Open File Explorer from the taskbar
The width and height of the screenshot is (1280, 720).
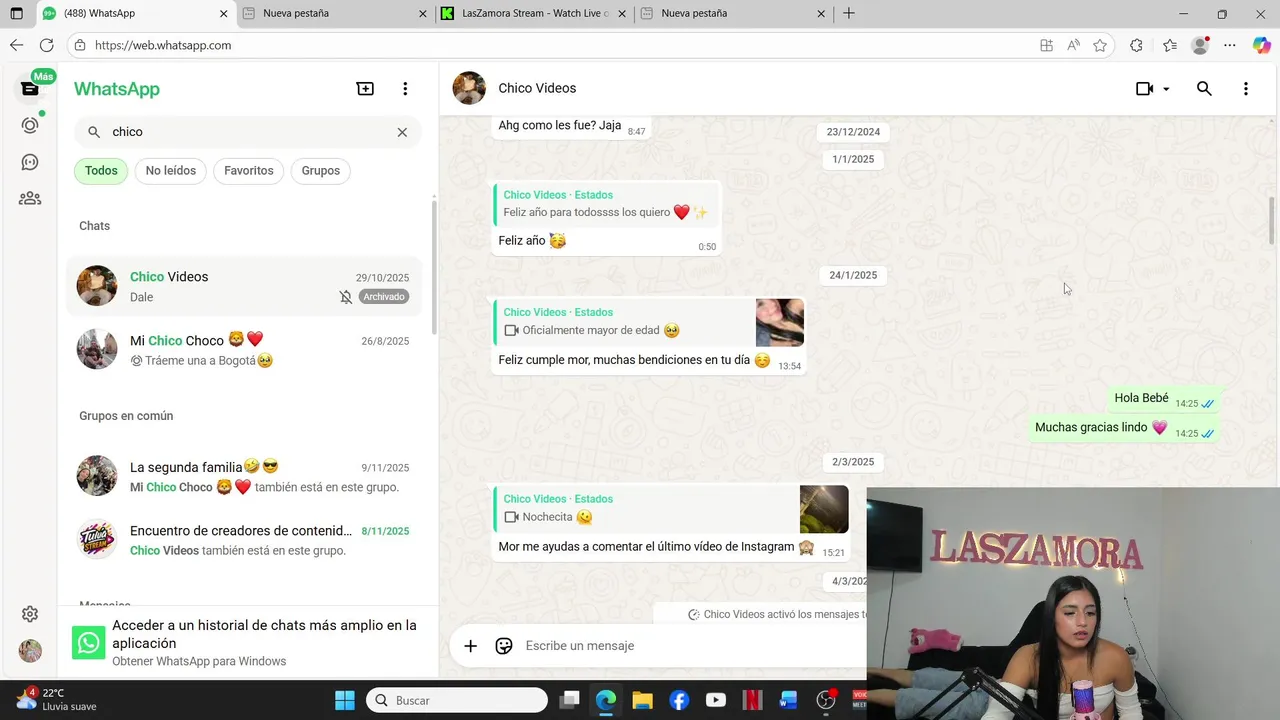642,700
